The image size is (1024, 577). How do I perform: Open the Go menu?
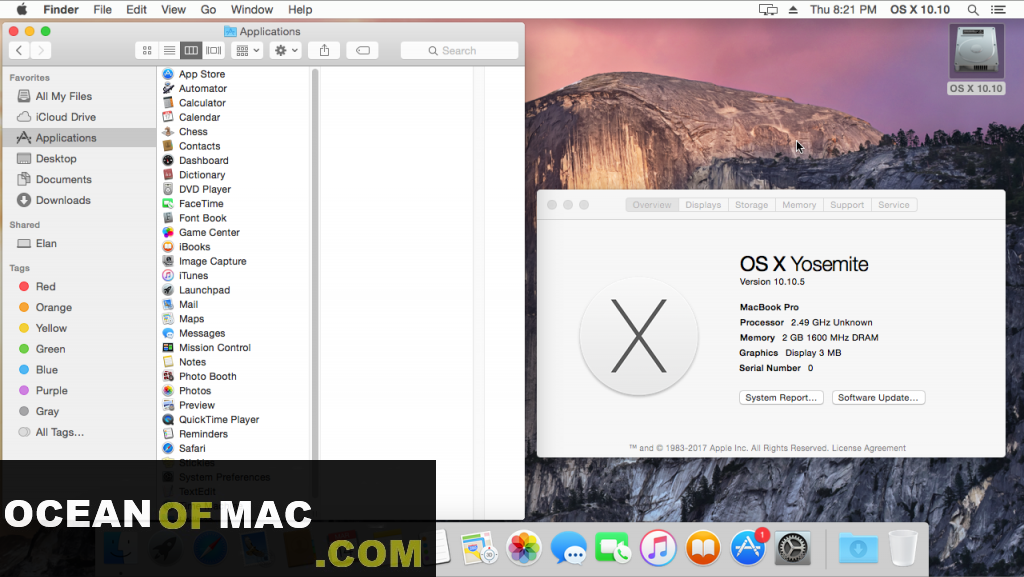click(208, 9)
